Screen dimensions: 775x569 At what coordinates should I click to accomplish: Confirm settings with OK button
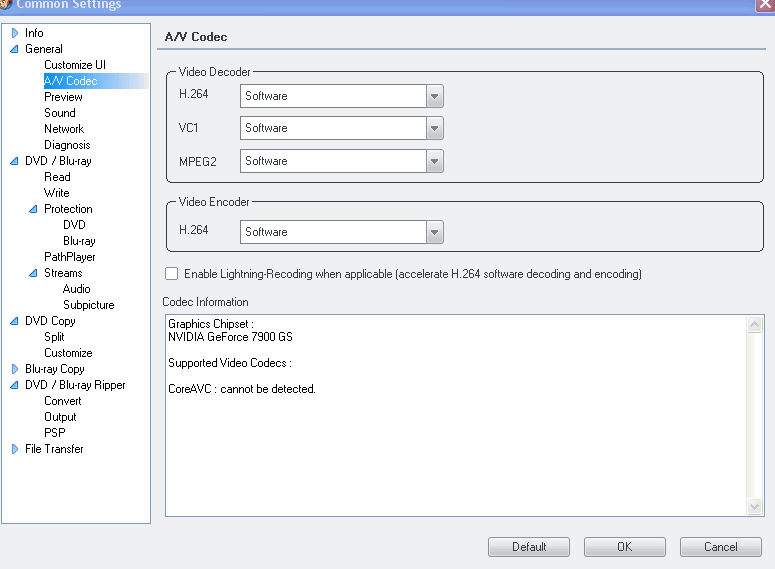point(625,547)
